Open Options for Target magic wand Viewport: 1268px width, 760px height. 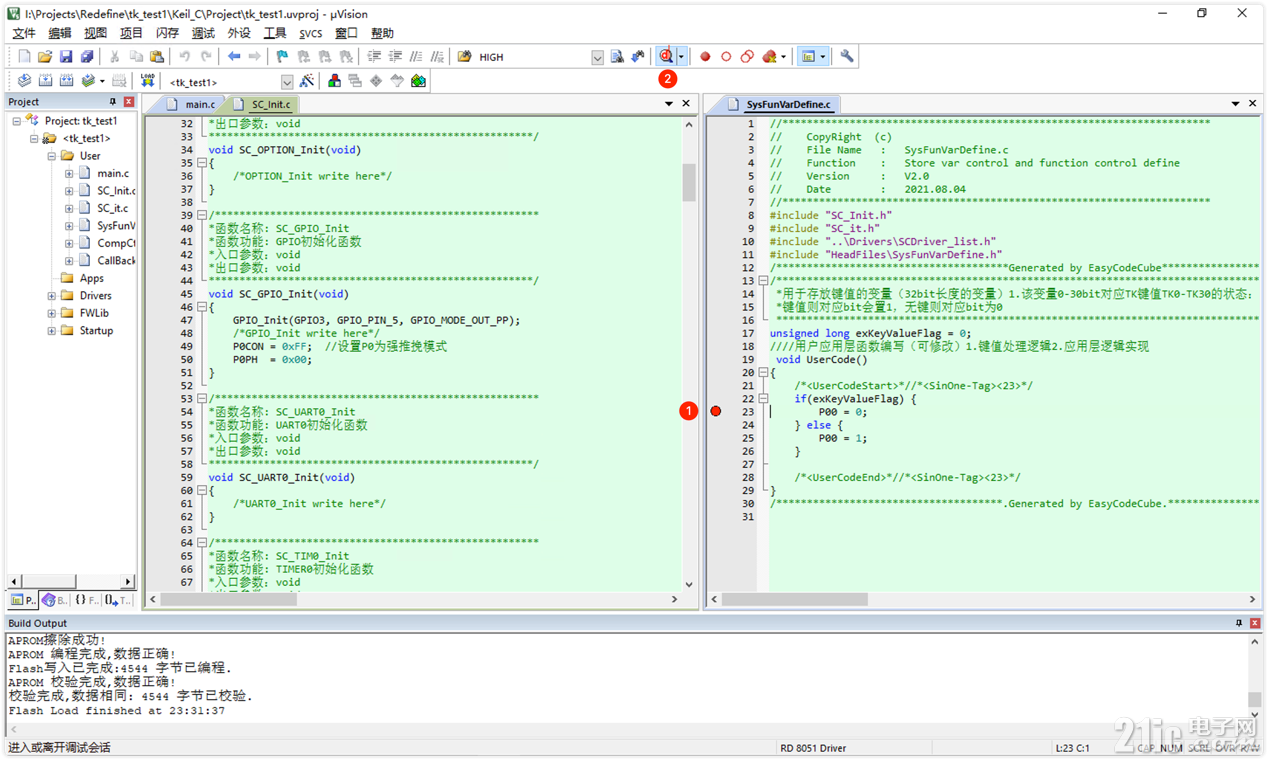coord(306,81)
